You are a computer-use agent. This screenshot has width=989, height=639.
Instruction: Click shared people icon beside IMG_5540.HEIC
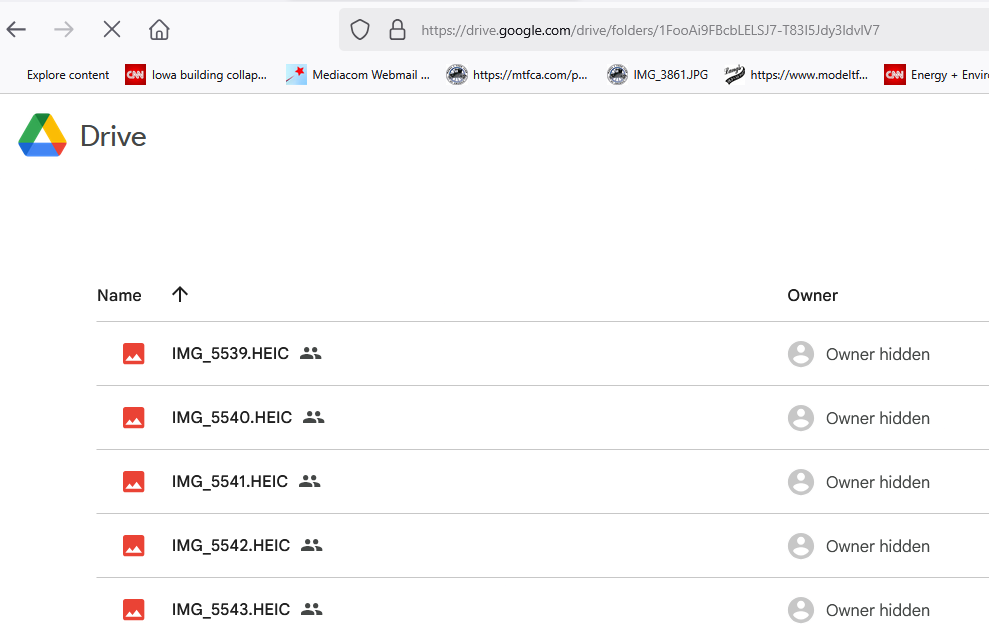tap(314, 418)
